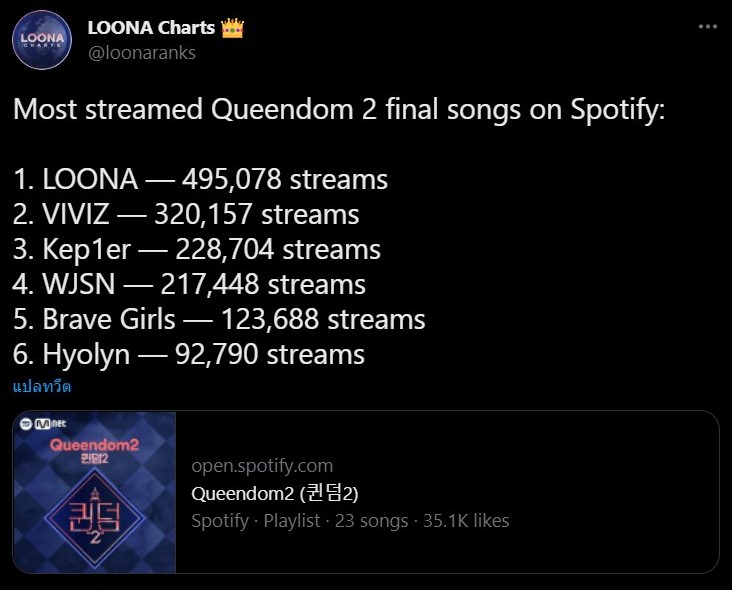Select the 'Most streamed Queendom 2' heading line

point(339,109)
